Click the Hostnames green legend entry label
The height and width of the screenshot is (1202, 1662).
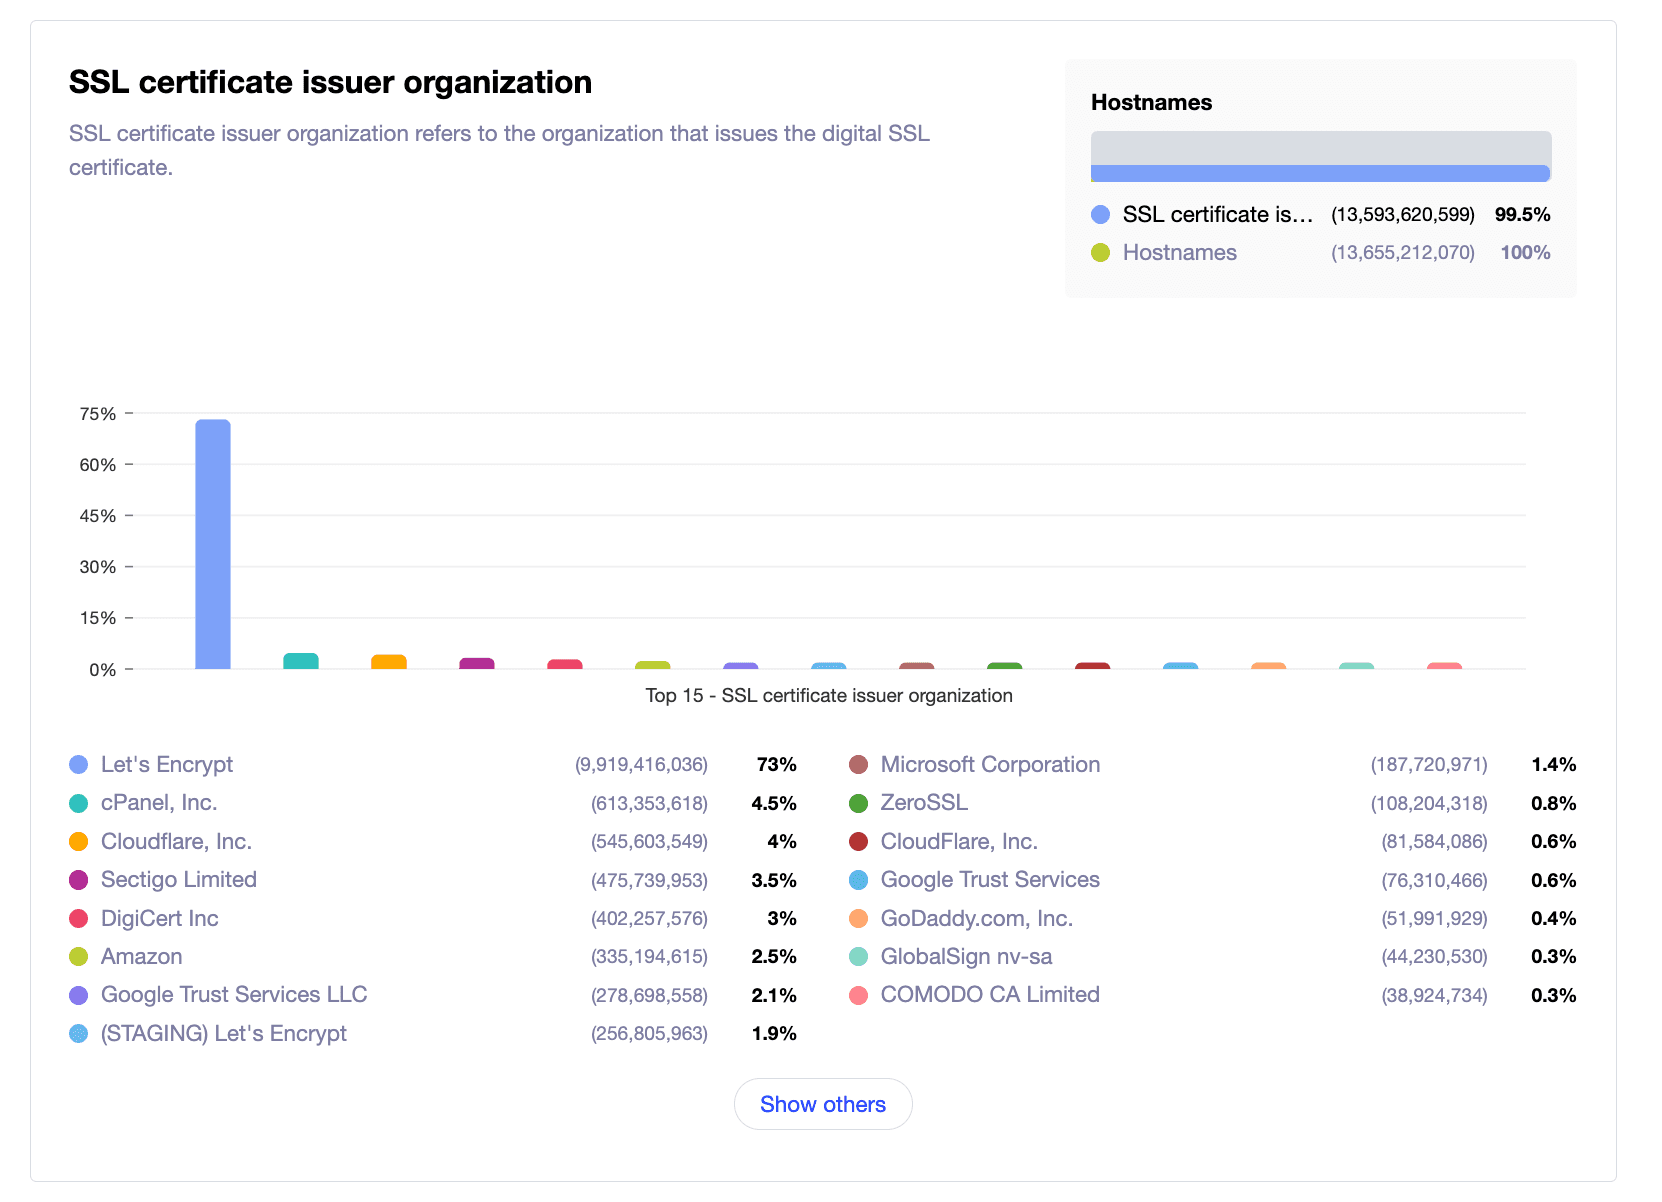click(x=1180, y=253)
